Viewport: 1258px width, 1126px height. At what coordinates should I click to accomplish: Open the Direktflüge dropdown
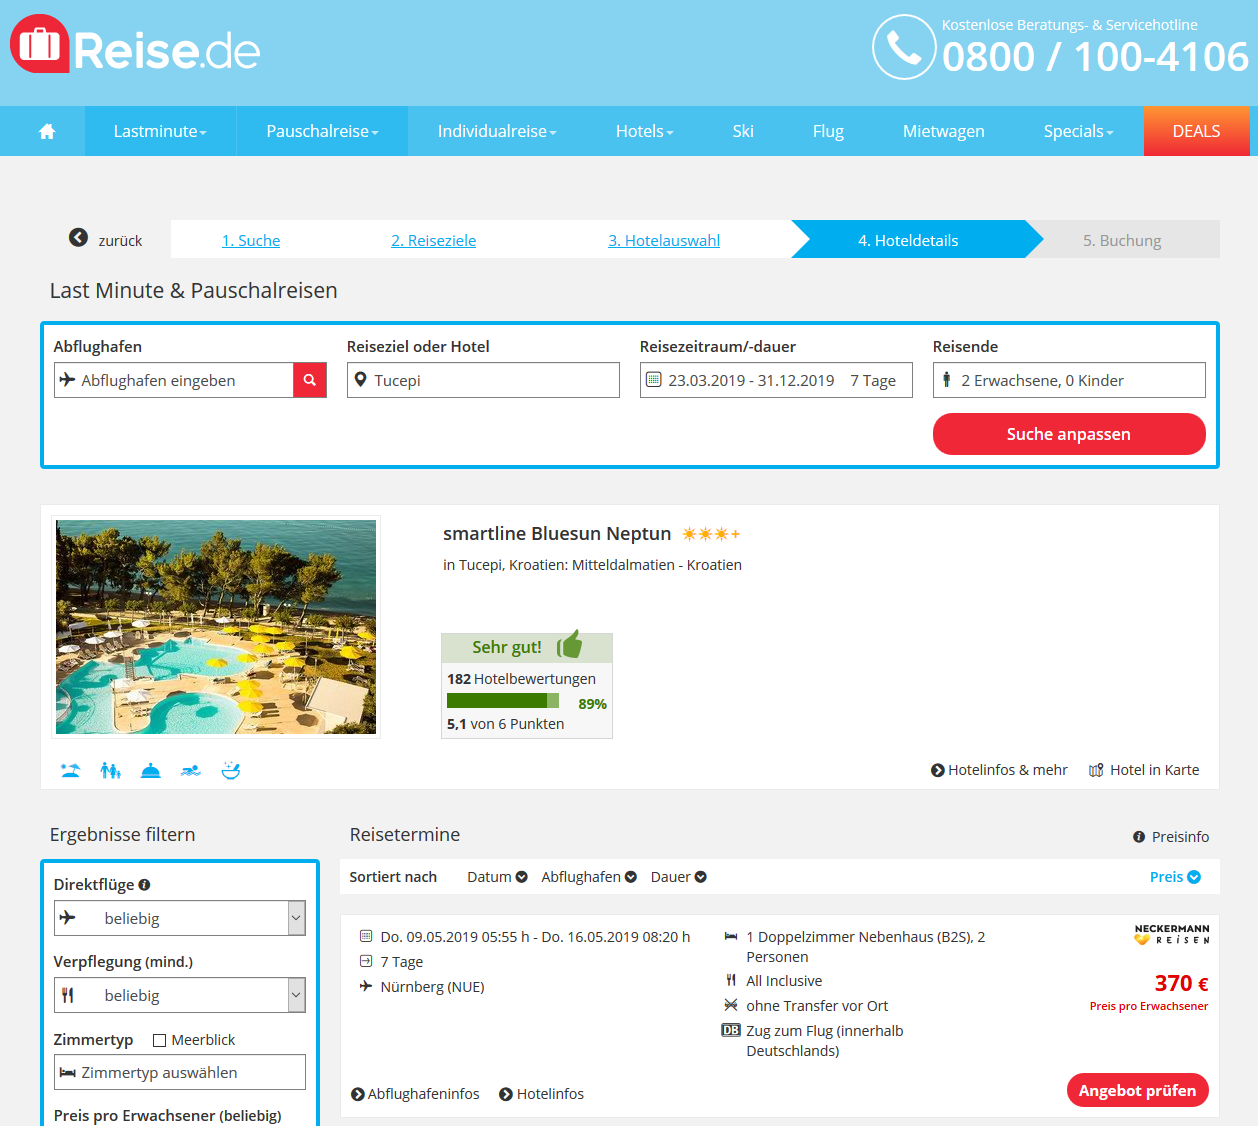(x=180, y=918)
